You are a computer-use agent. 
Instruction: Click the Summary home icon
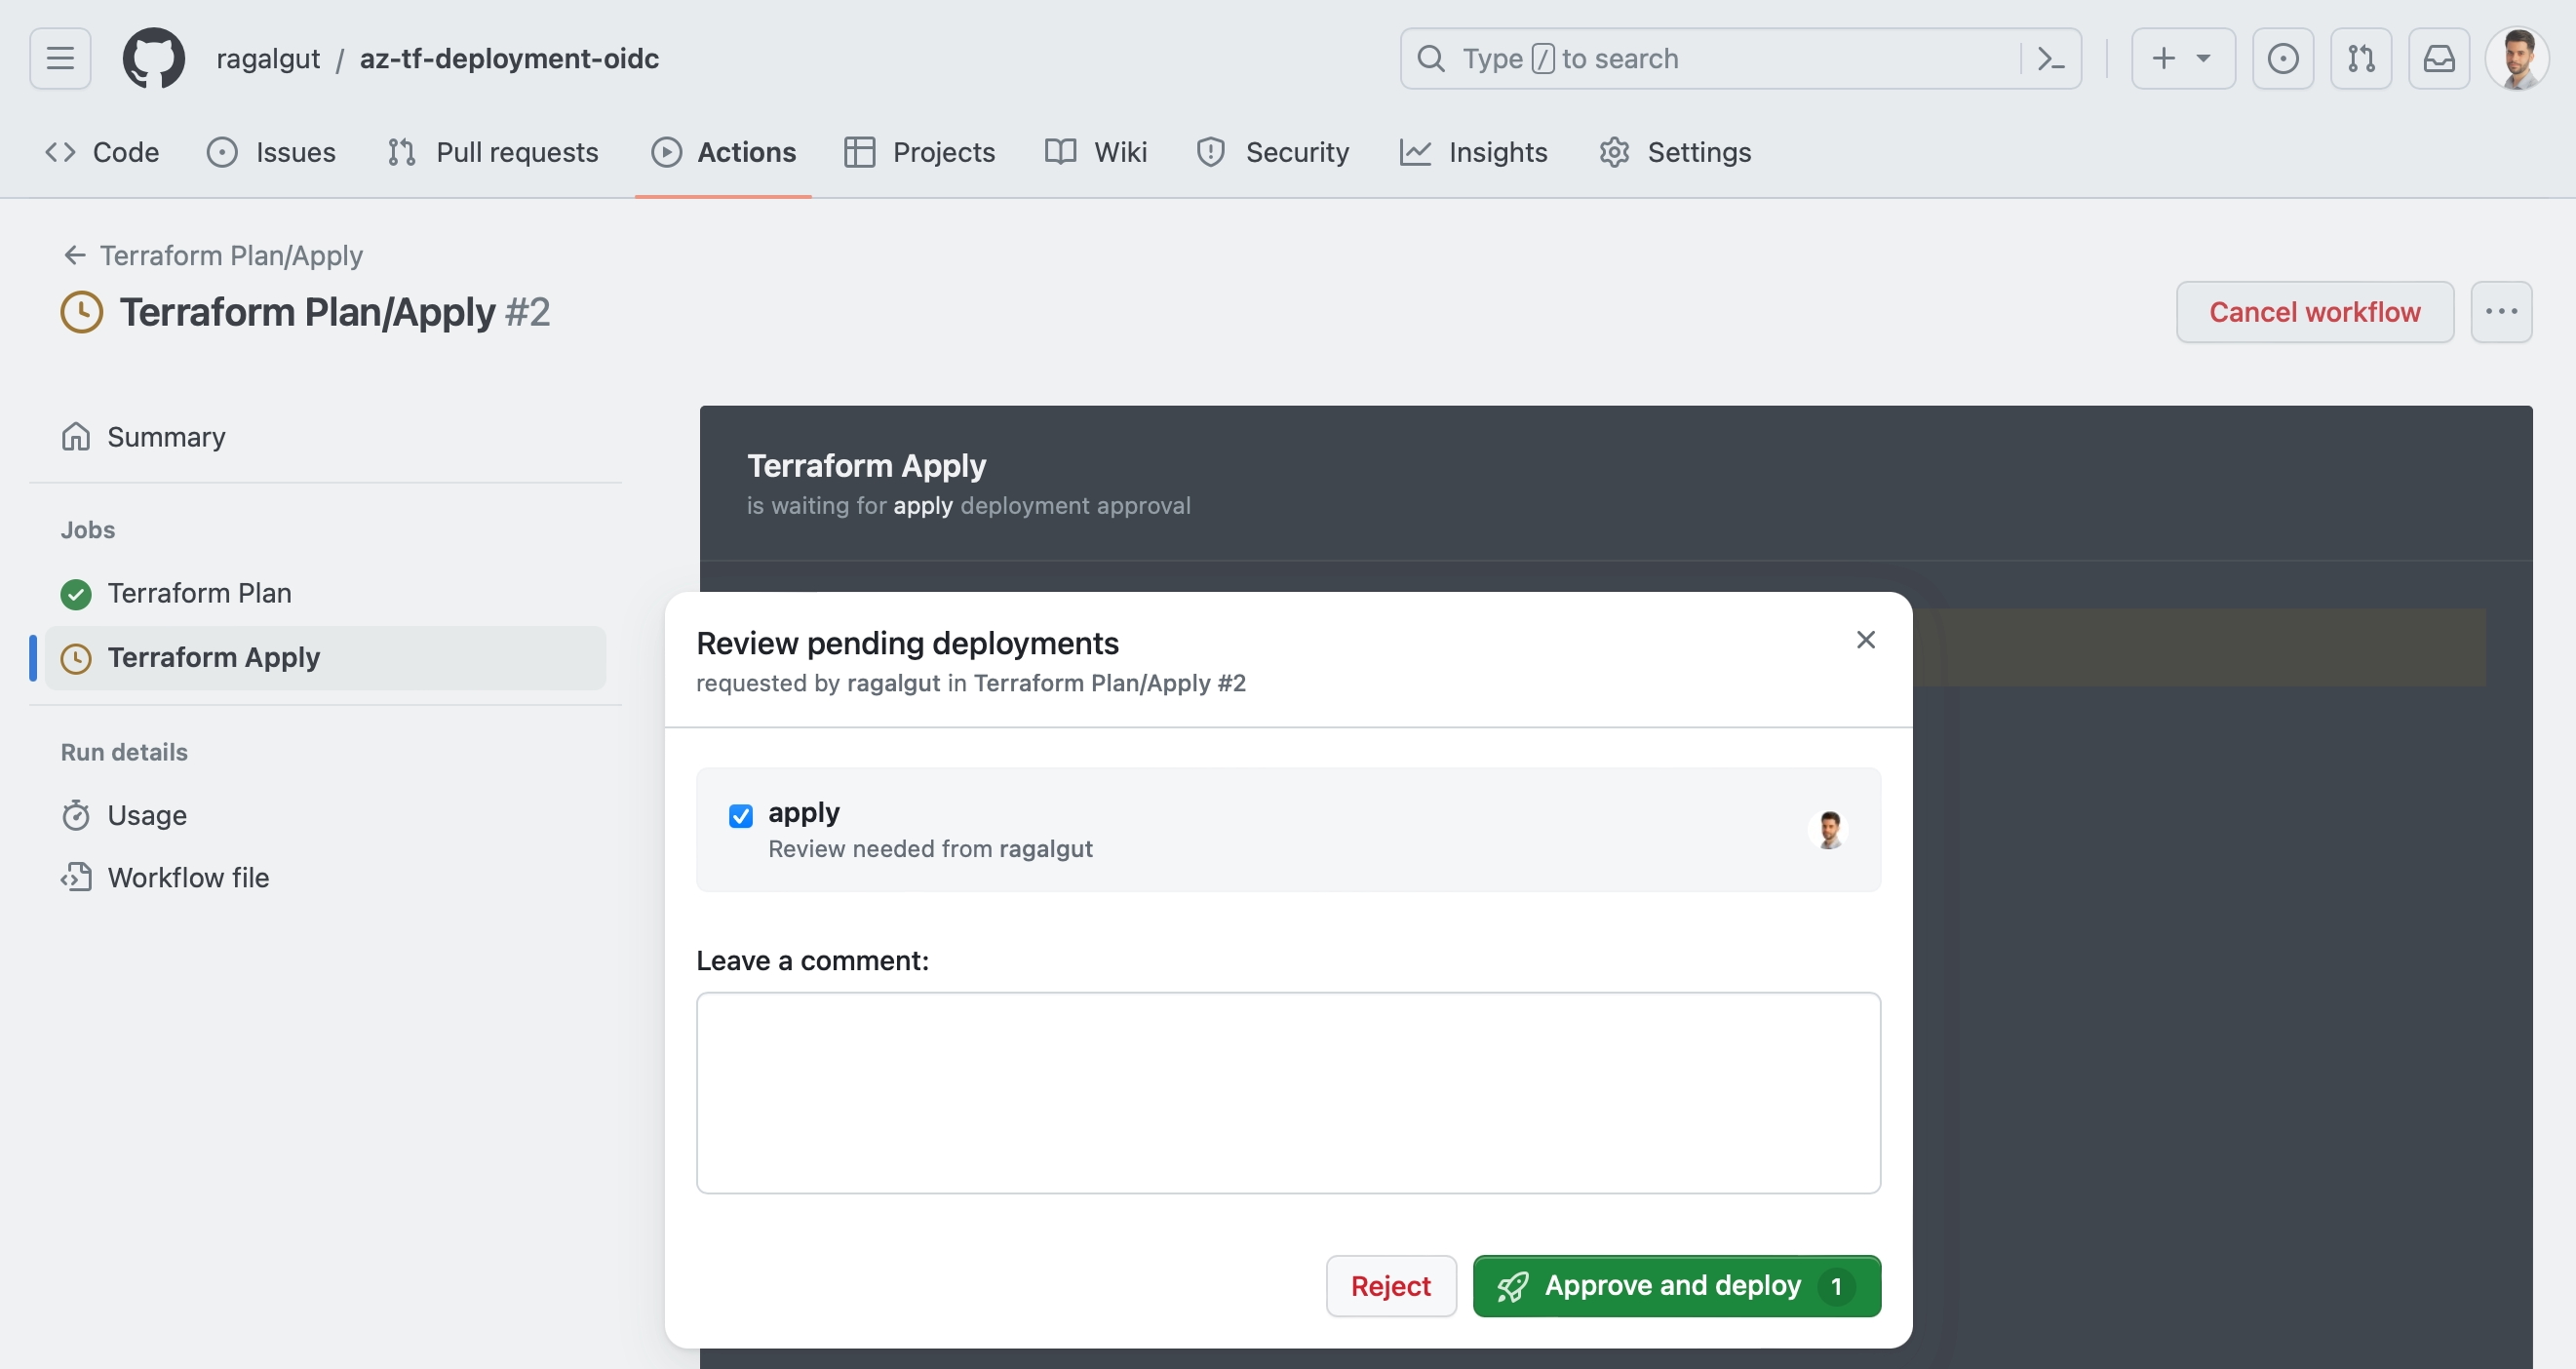(76, 437)
